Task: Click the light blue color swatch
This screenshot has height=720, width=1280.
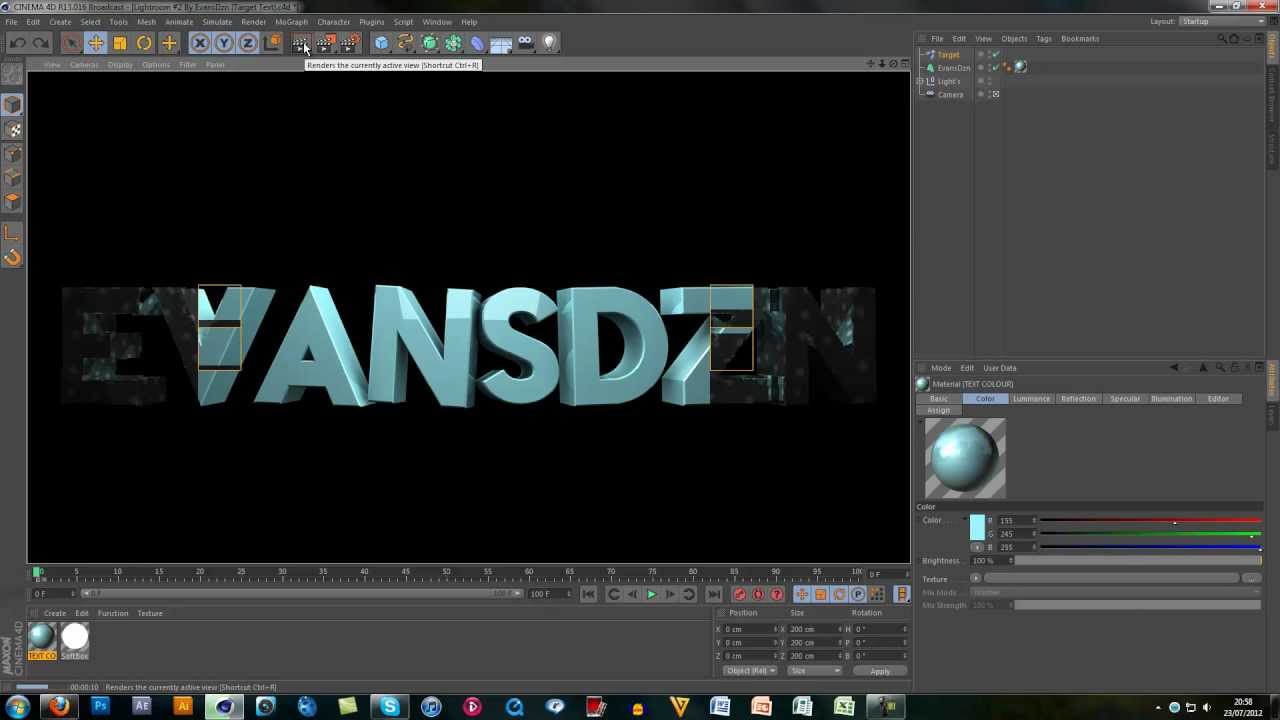Action: click(977, 528)
